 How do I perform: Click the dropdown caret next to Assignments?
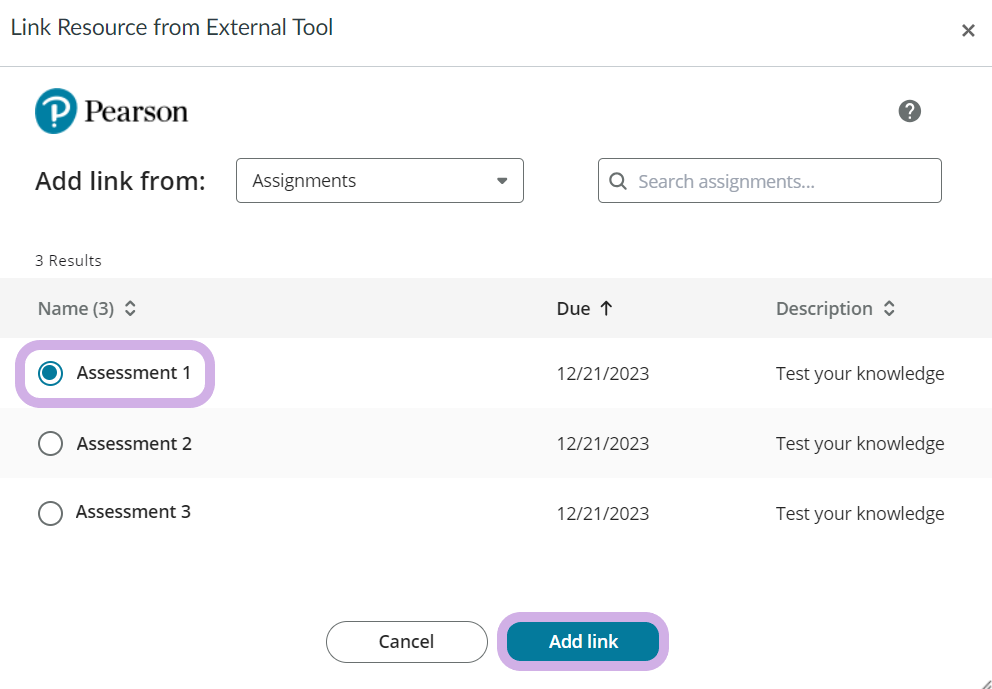point(502,181)
